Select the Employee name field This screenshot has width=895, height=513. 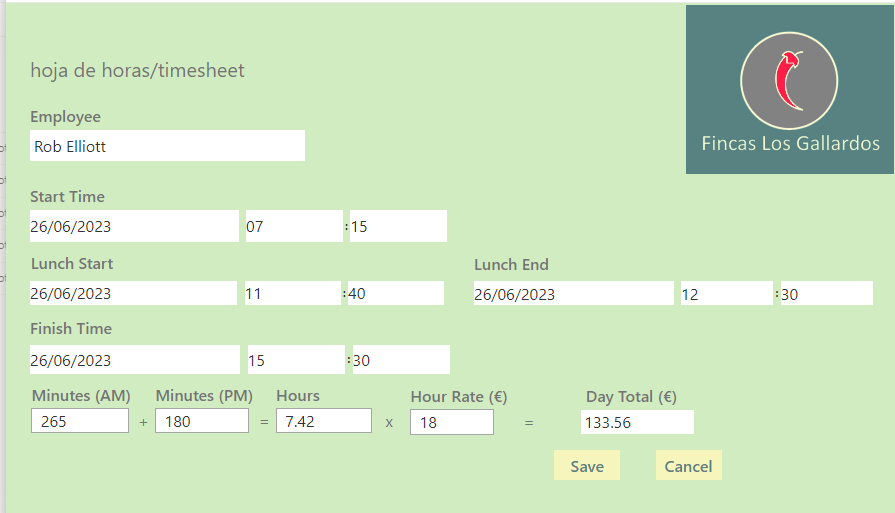[167, 146]
